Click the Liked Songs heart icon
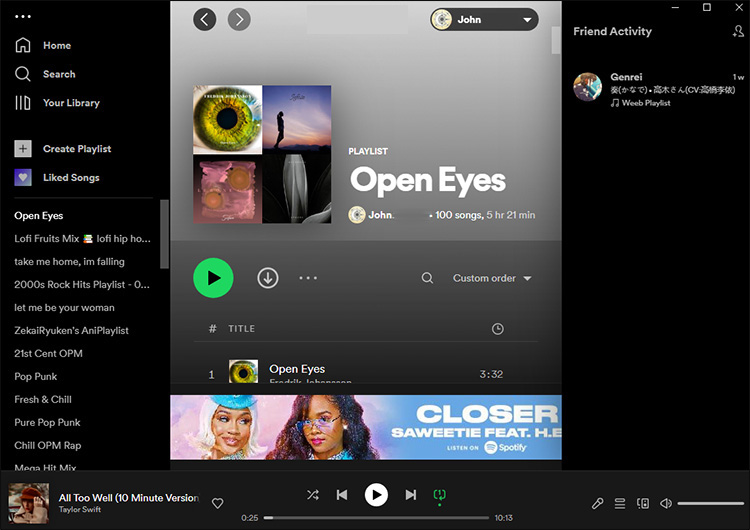The width and height of the screenshot is (750, 530). click(22, 177)
